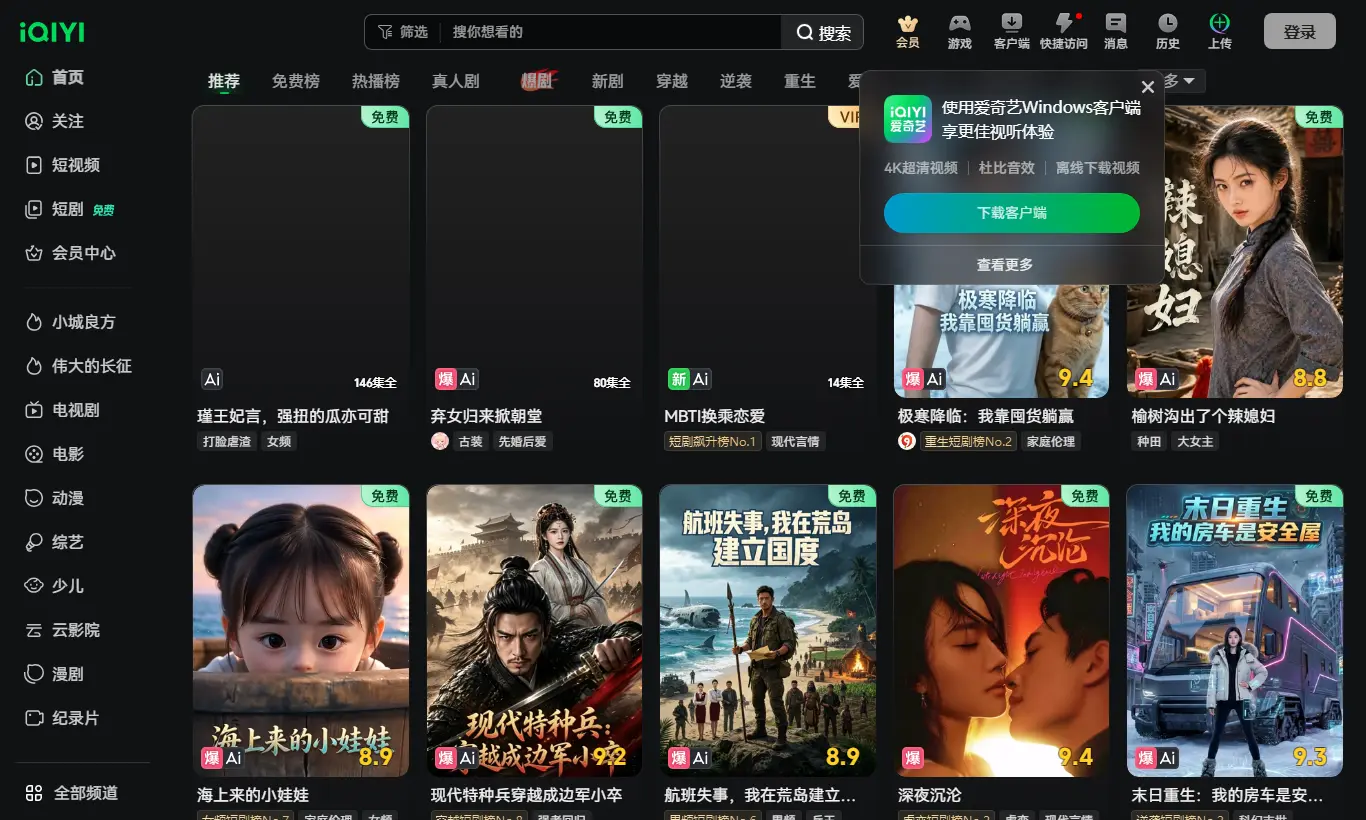1366x820 pixels.
Task: Select the 真人剧 tab
Action: point(455,81)
